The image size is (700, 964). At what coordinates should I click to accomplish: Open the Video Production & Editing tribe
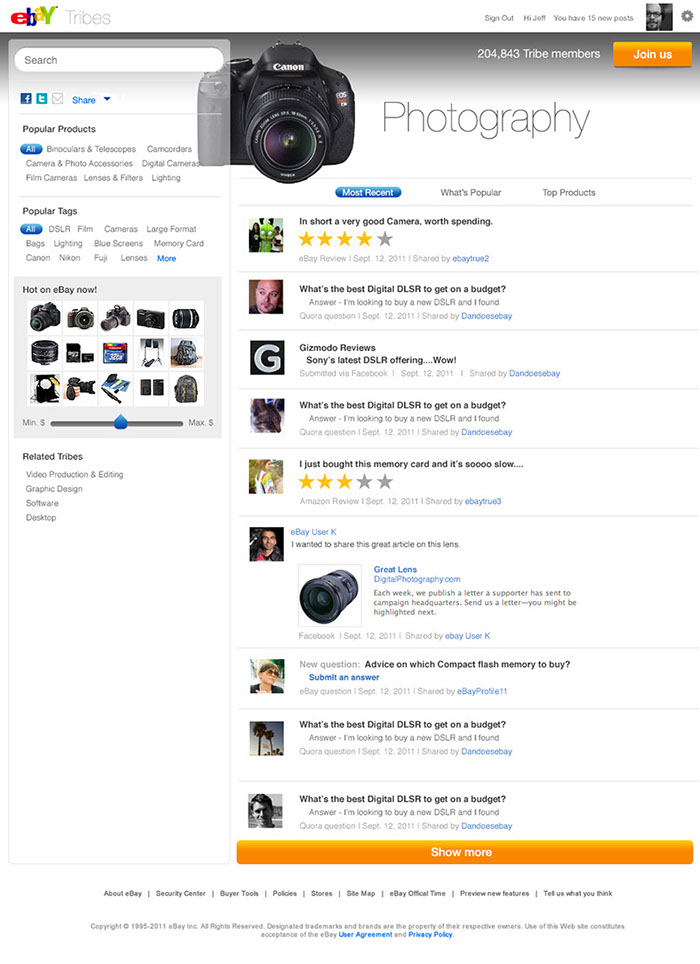(74, 475)
